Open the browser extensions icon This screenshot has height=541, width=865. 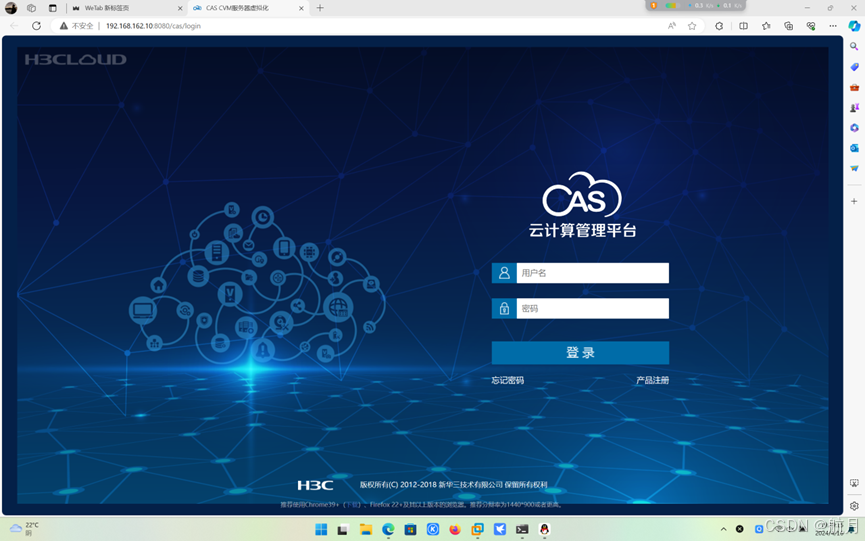[719, 26]
